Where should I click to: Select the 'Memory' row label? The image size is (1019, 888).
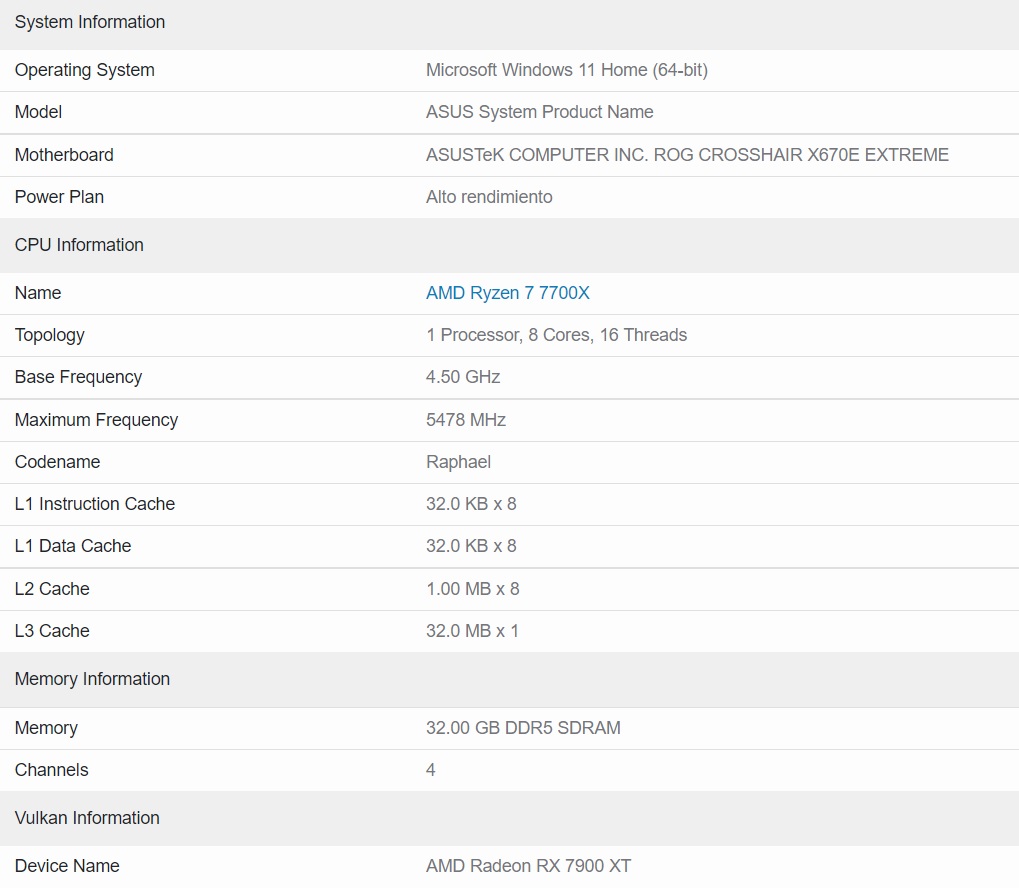pyautogui.click(x=46, y=728)
